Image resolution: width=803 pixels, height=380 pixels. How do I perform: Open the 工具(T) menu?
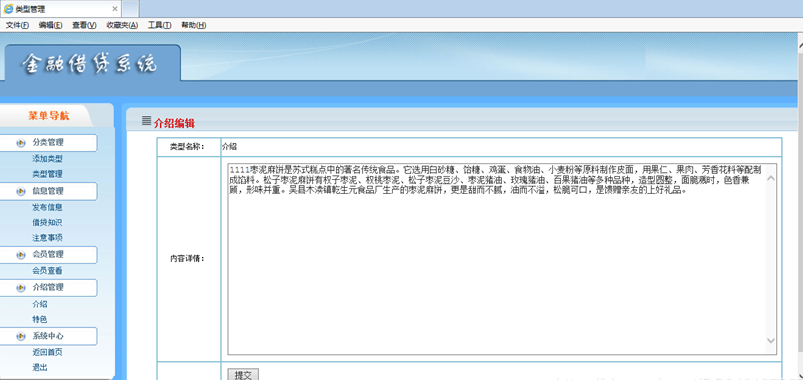tap(159, 25)
